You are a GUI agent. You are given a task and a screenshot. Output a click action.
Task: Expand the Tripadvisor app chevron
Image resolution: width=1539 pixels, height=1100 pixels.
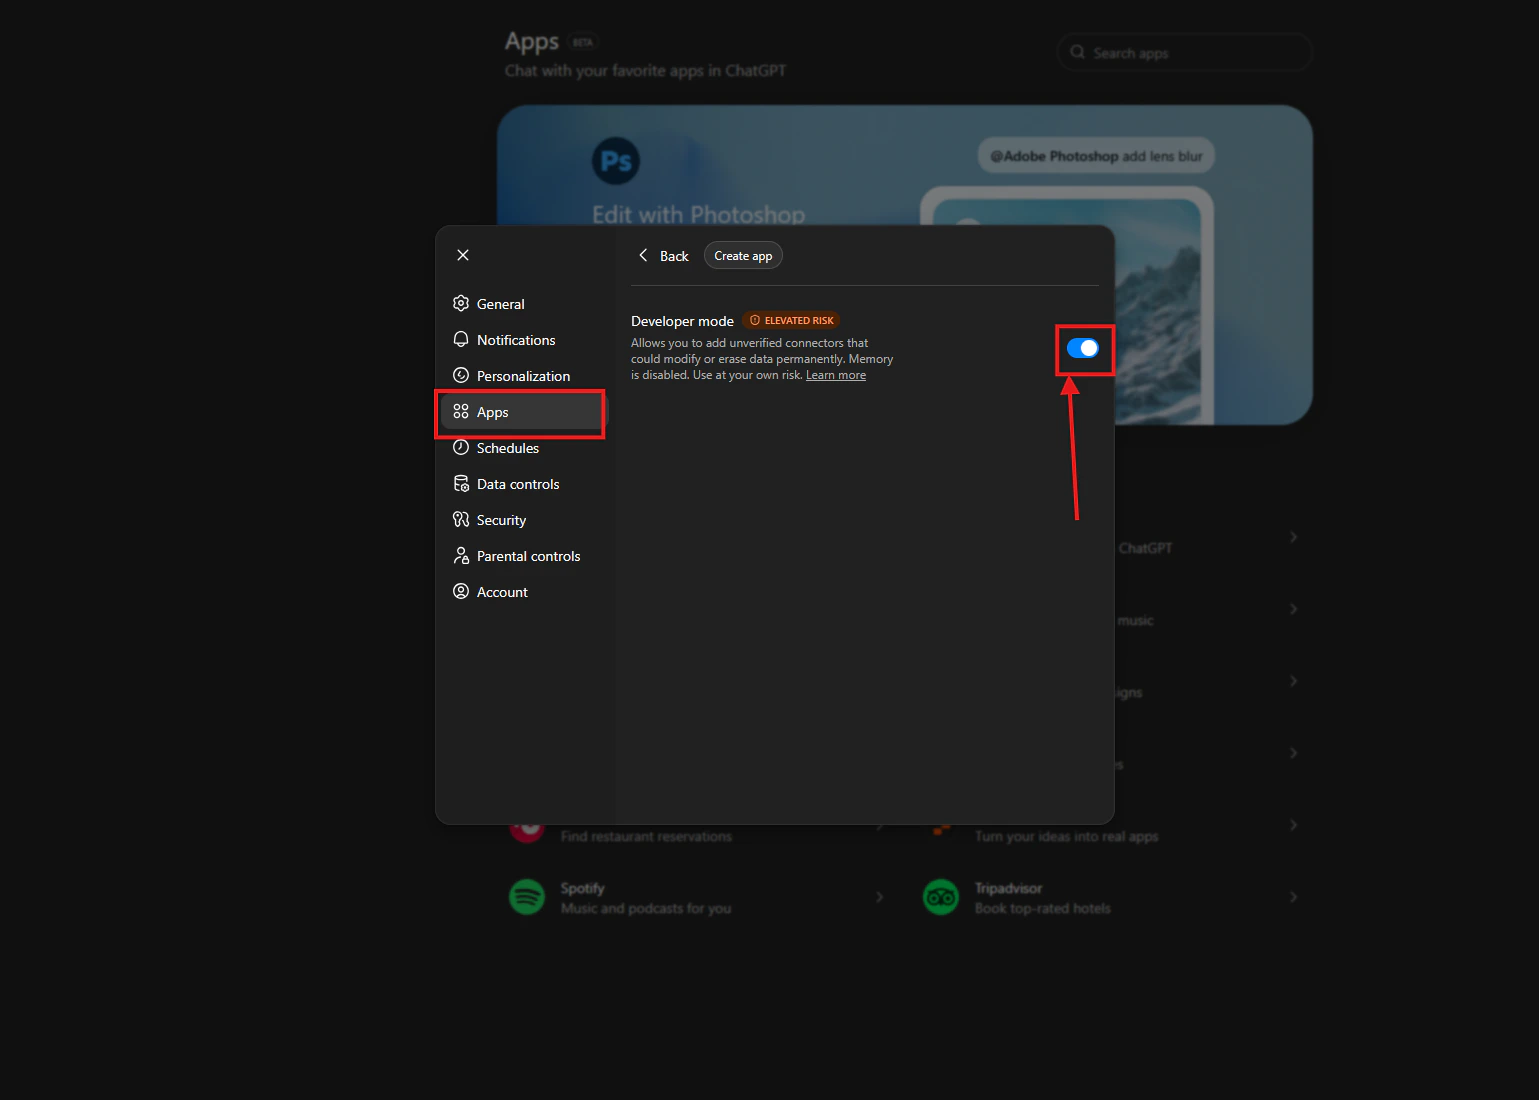(x=1293, y=896)
